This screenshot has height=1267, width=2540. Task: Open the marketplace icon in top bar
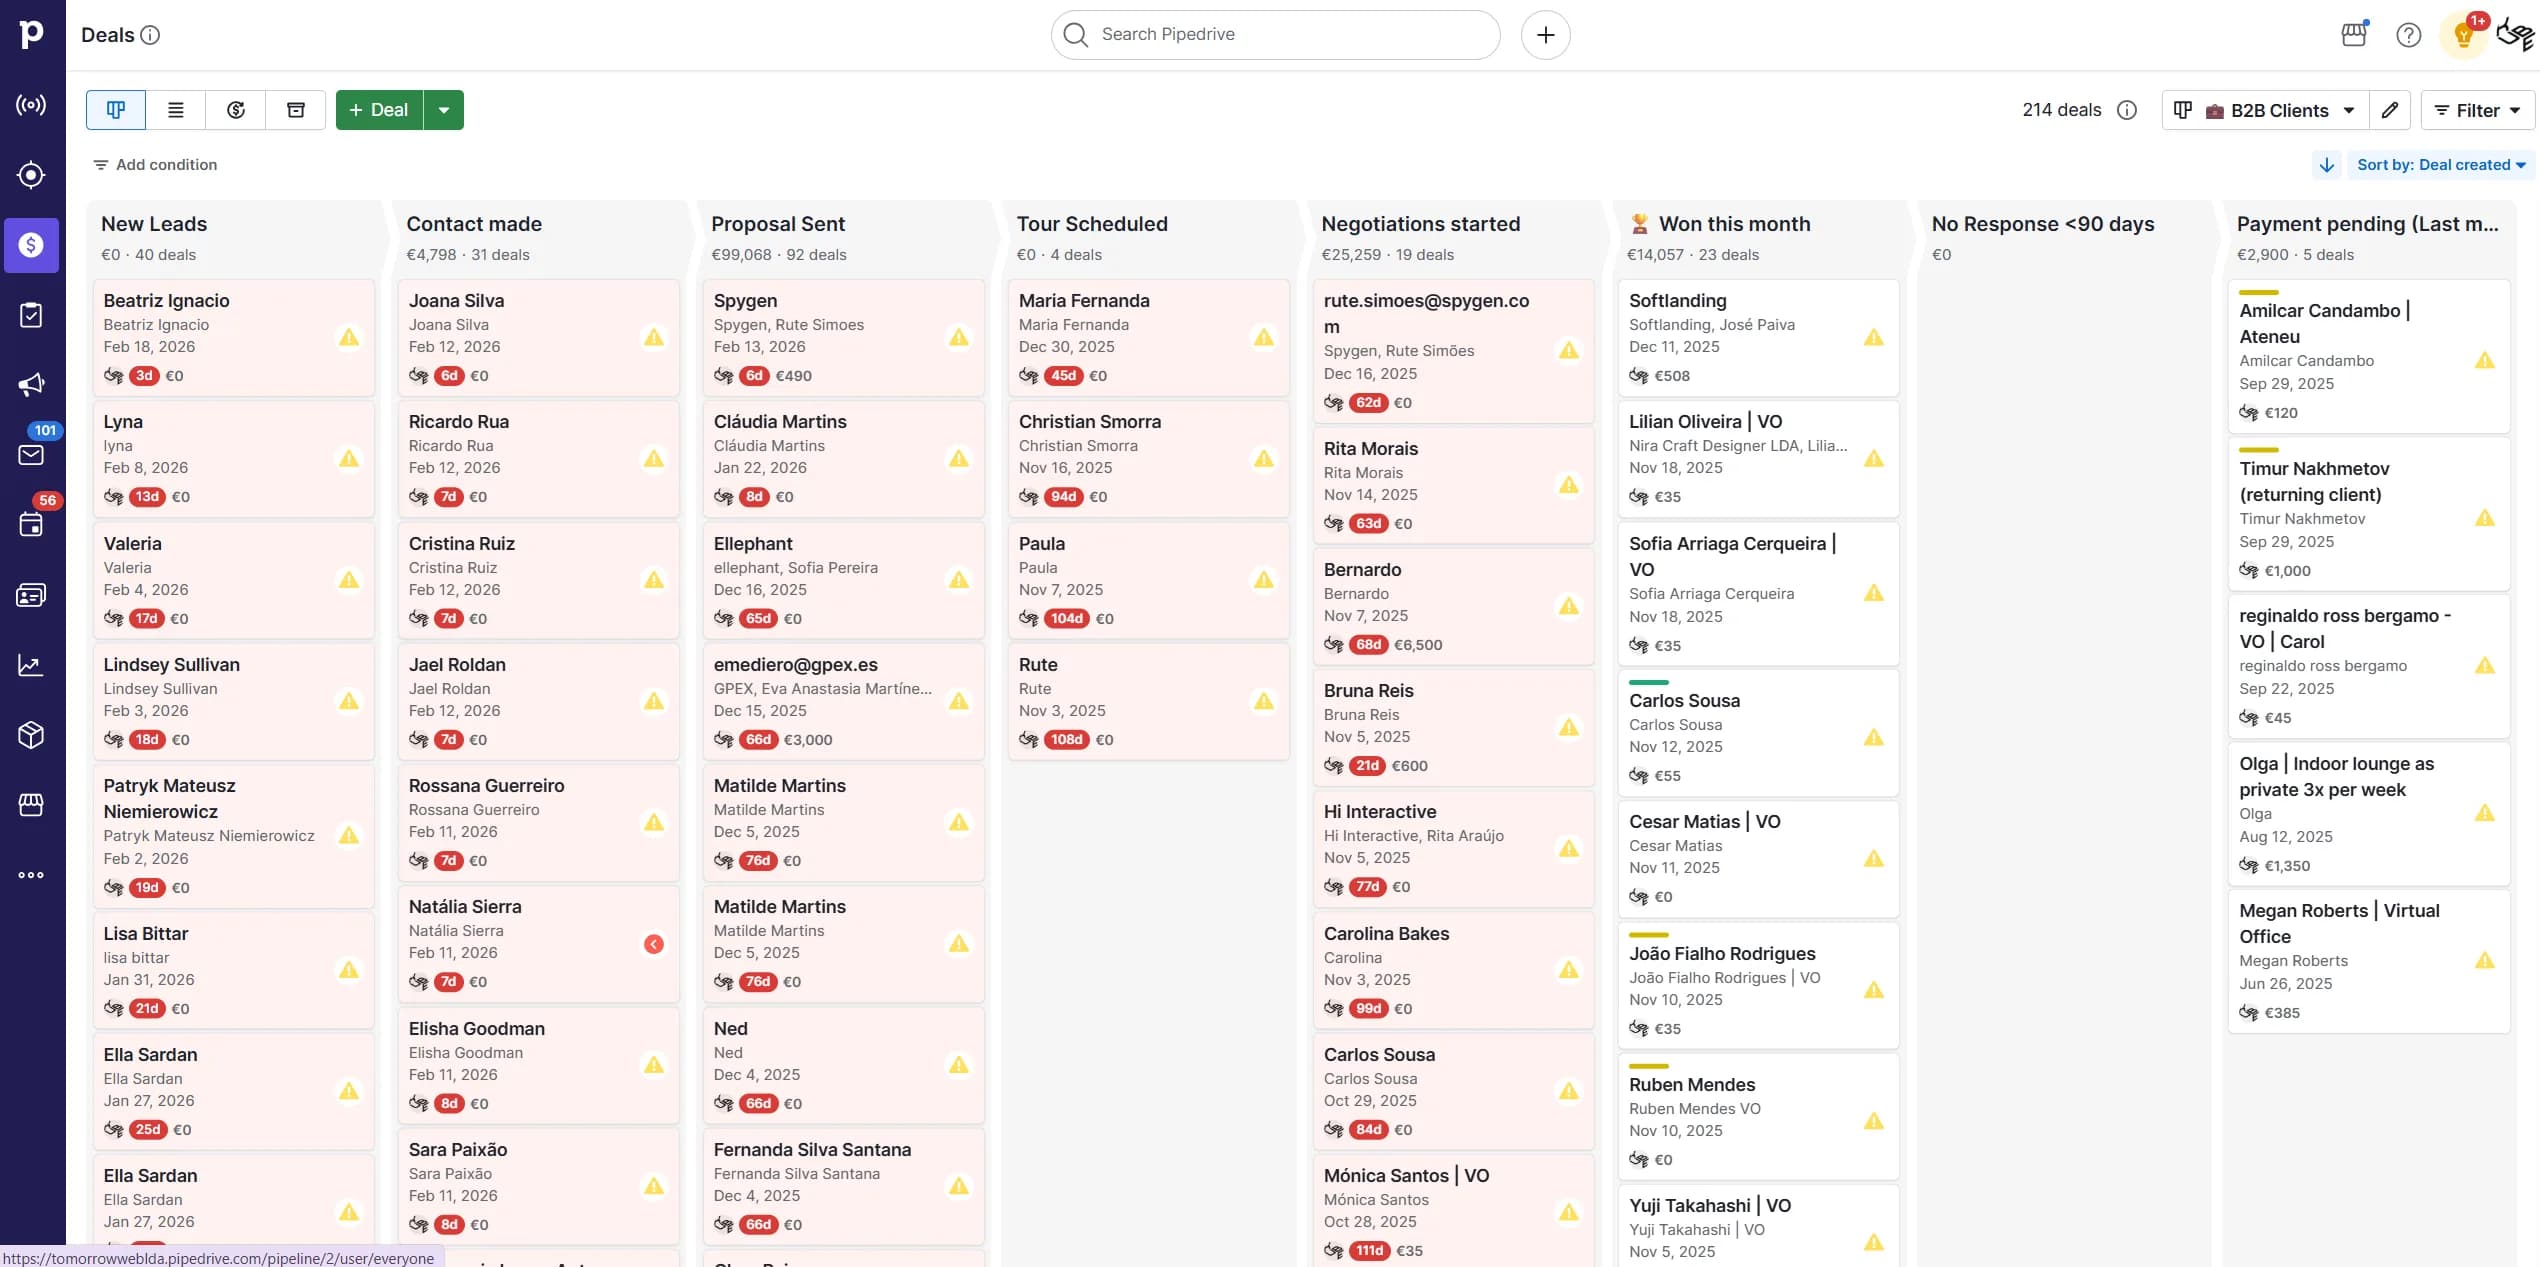[2354, 35]
